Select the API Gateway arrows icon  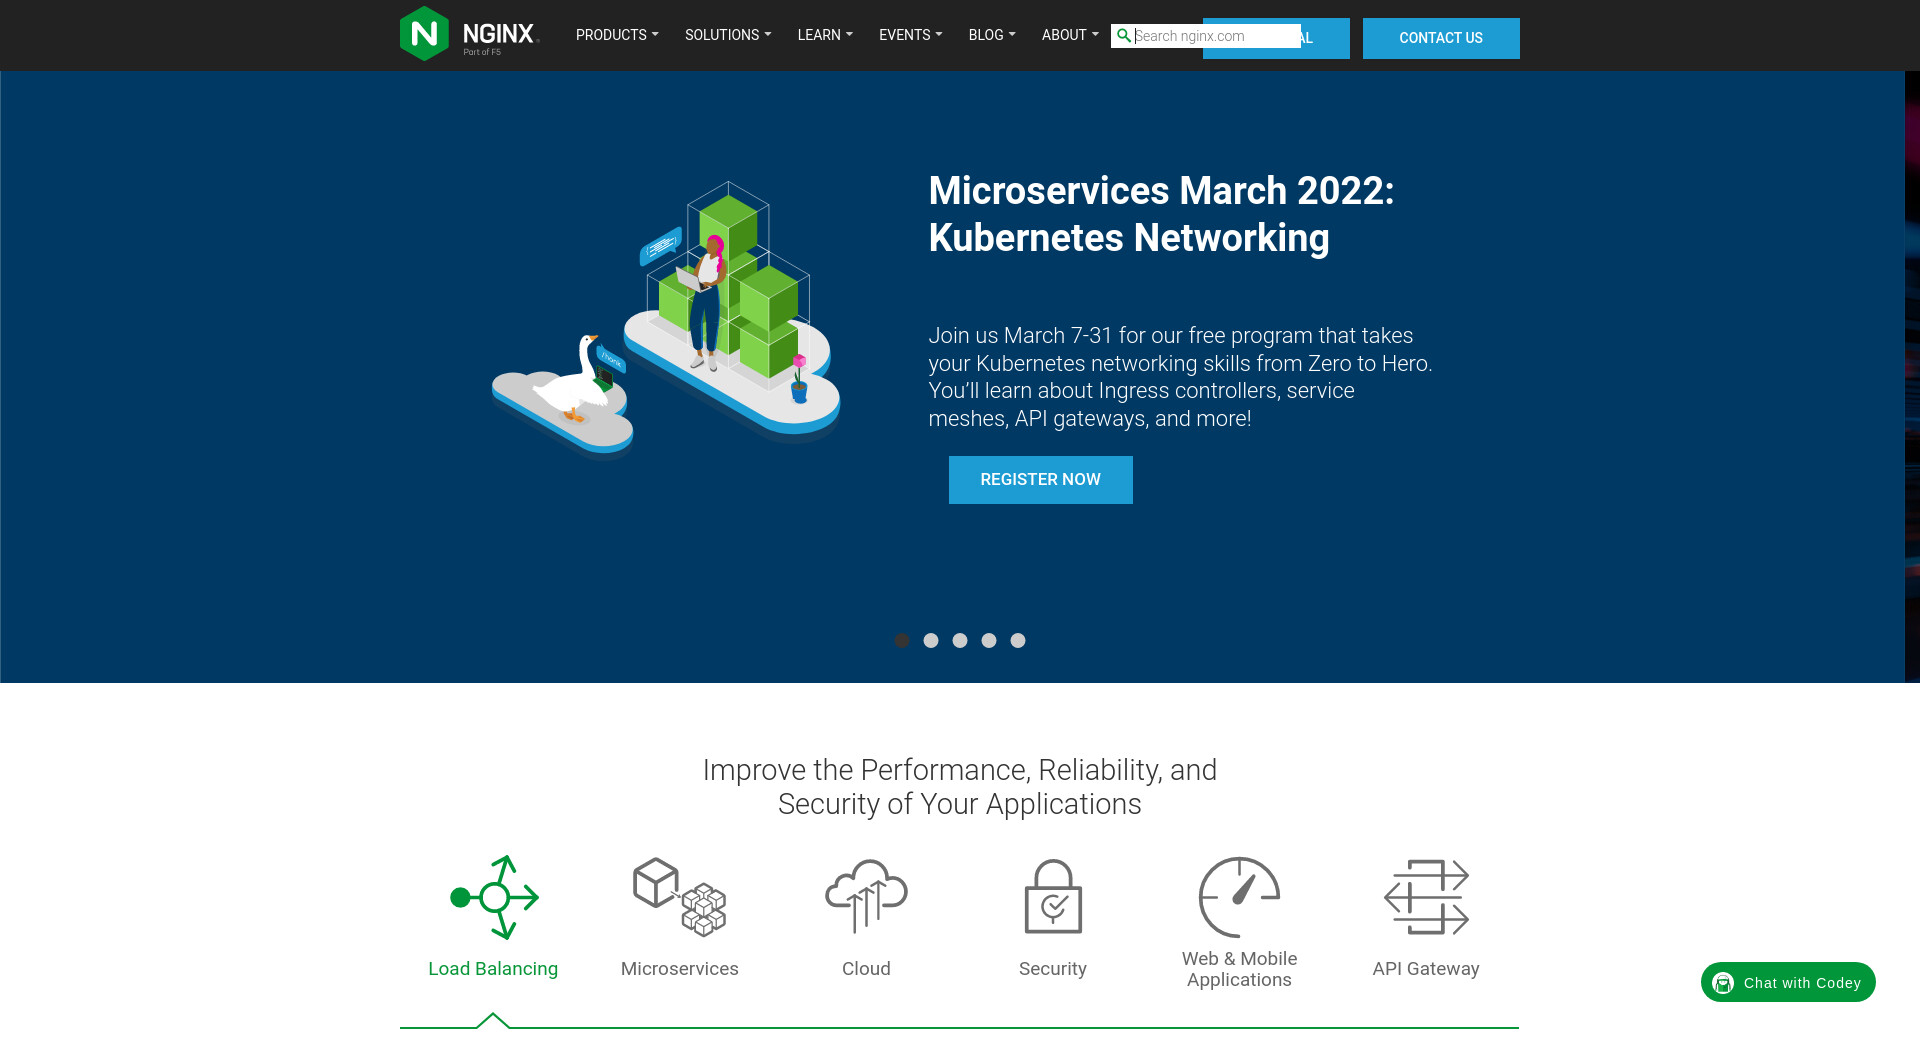pyautogui.click(x=1426, y=897)
